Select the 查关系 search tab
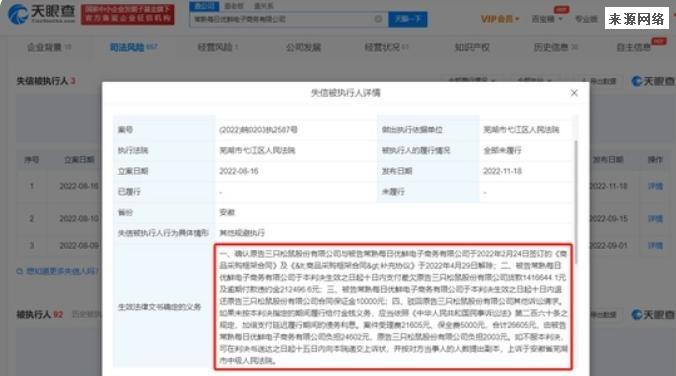Viewport: 676px width, 376px height. pos(263,6)
